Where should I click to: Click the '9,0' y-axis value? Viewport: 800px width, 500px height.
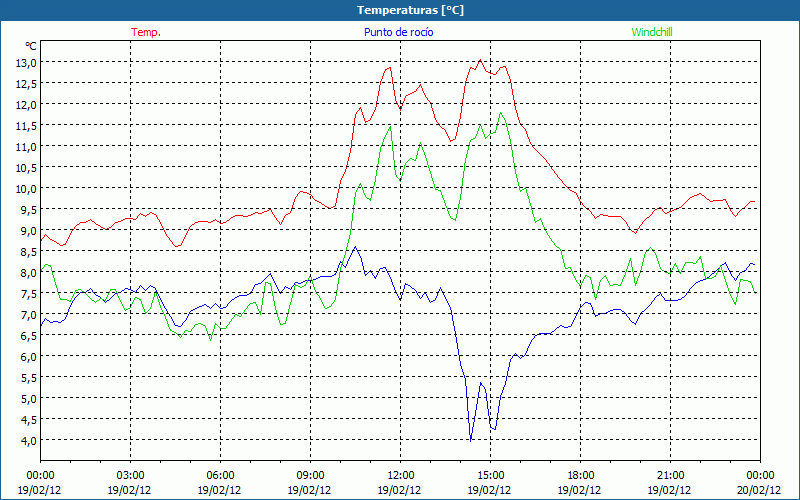click(x=29, y=231)
